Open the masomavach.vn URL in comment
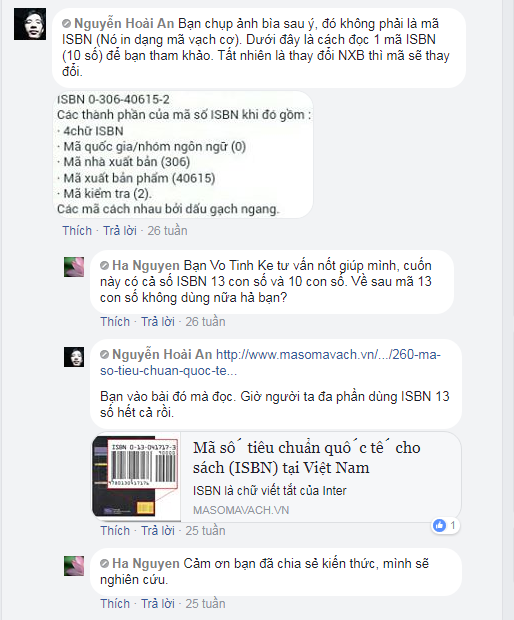 [270, 363]
